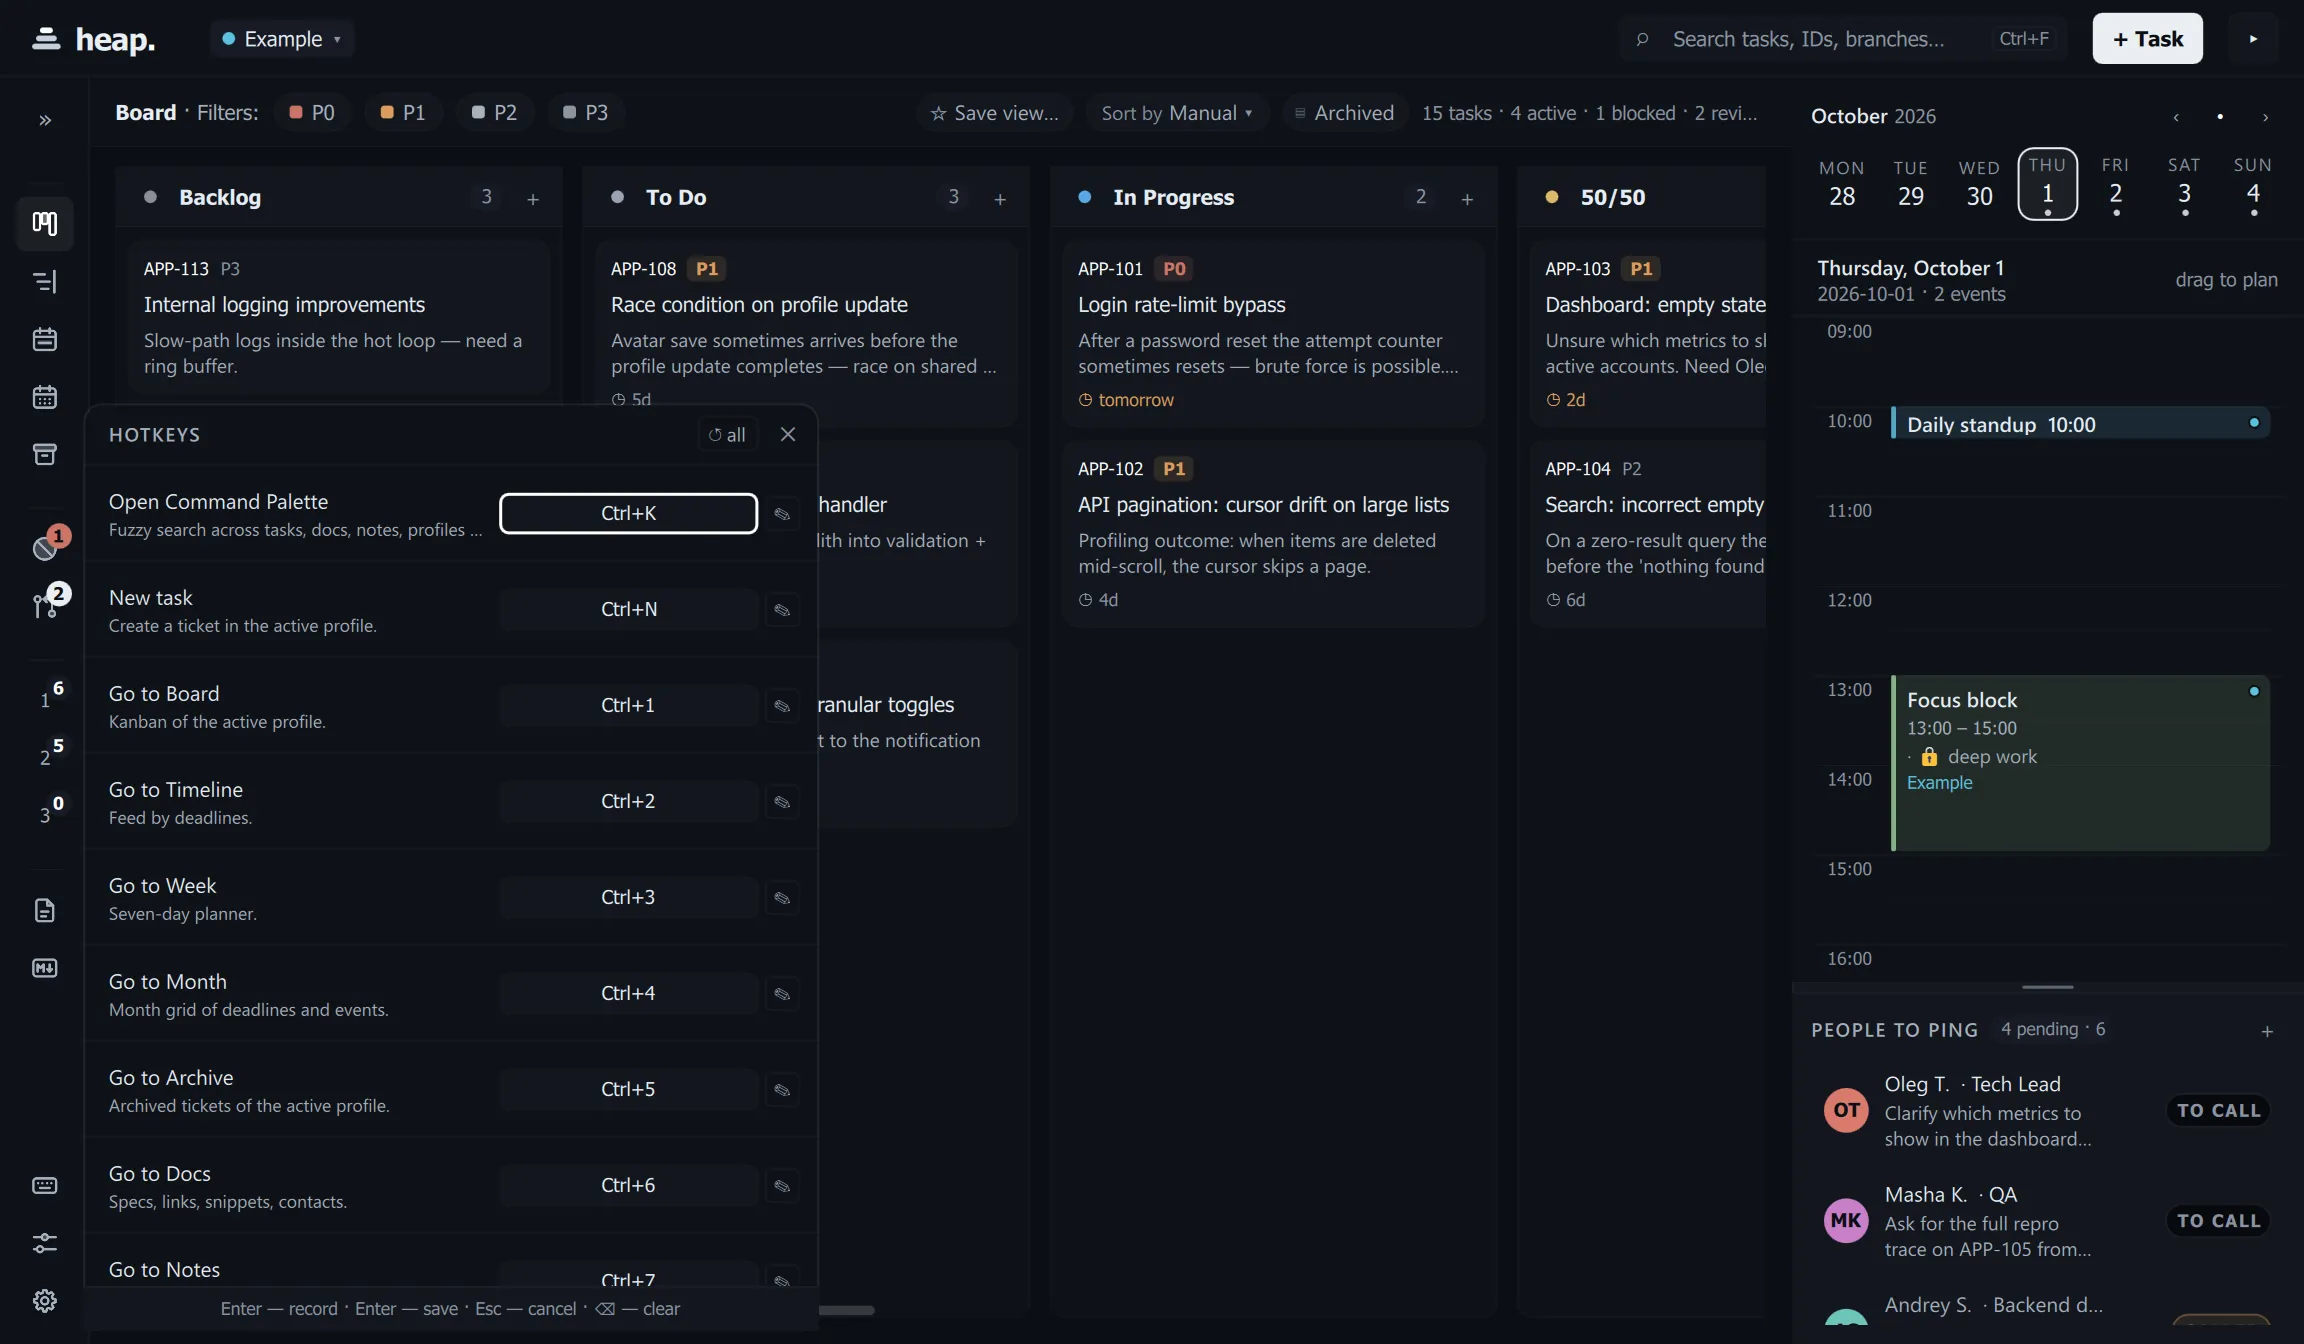The image size is (2304, 1344).
Task: Open the blocked tasks icon with badge 1
Action: click(47, 545)
